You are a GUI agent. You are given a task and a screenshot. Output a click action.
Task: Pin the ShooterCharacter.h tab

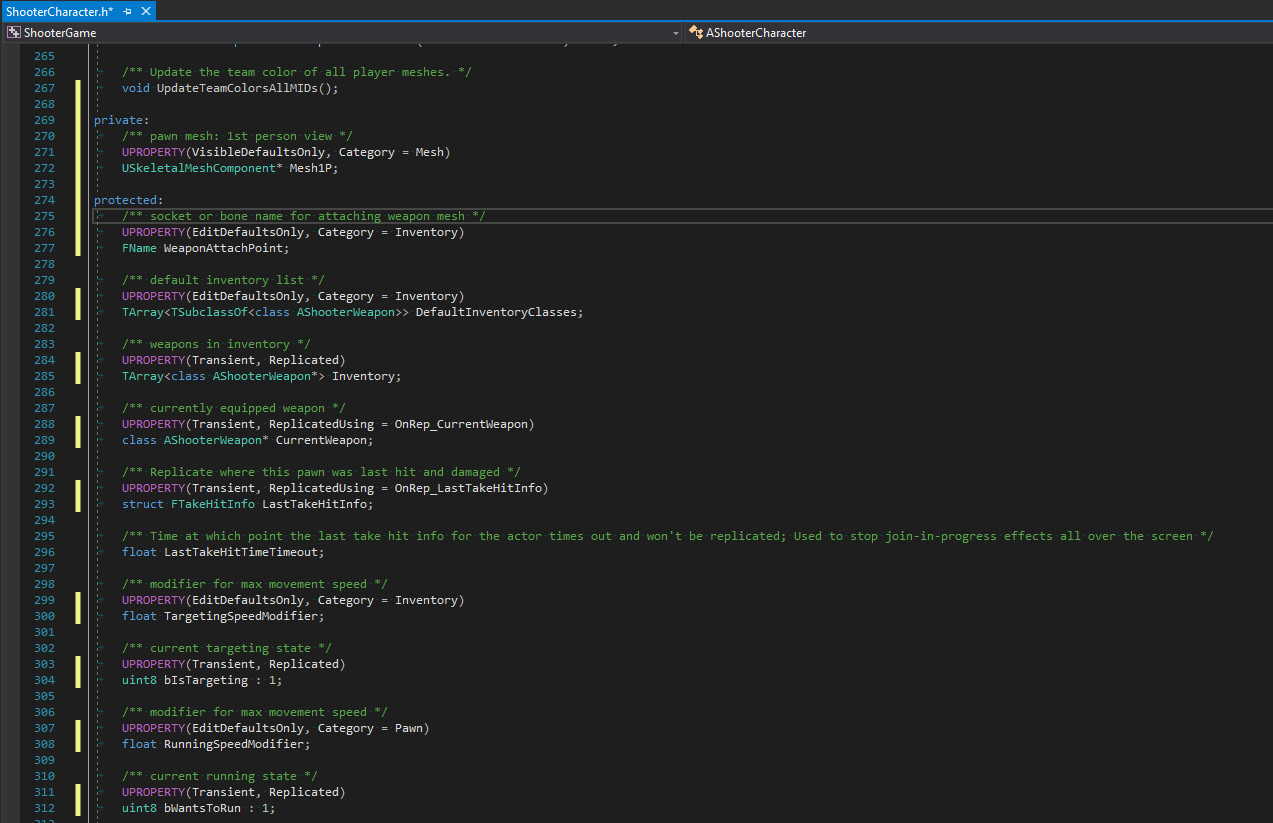[x=128, y=10]
